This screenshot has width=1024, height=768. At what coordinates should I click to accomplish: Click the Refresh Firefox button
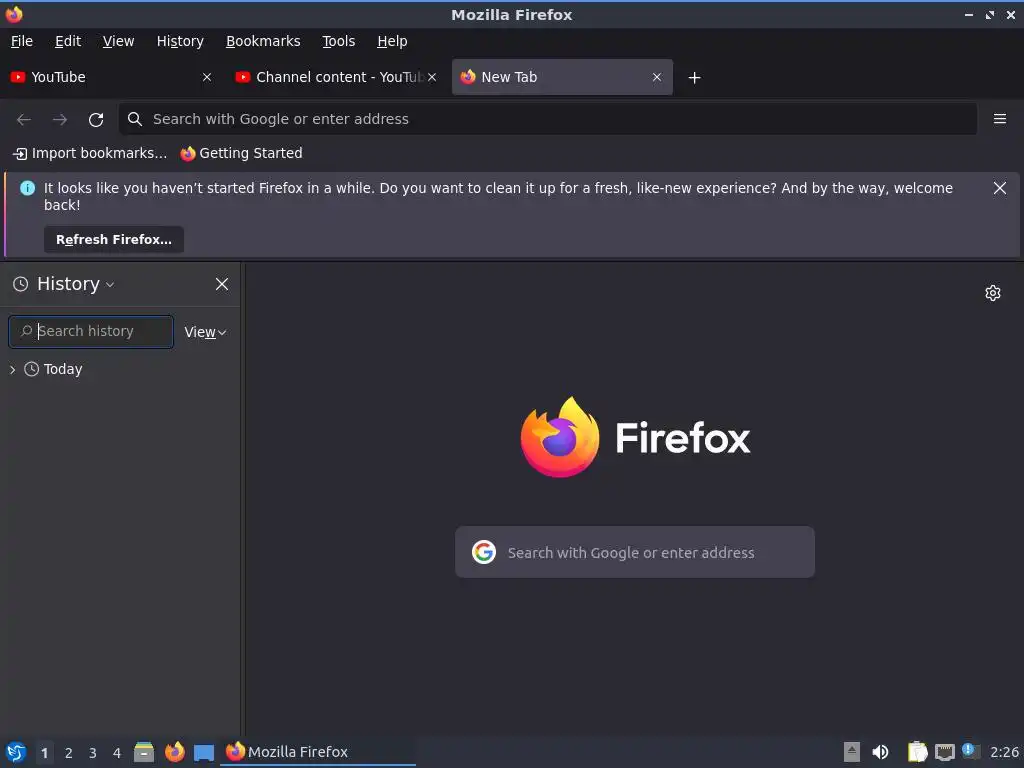pos(114,240)
